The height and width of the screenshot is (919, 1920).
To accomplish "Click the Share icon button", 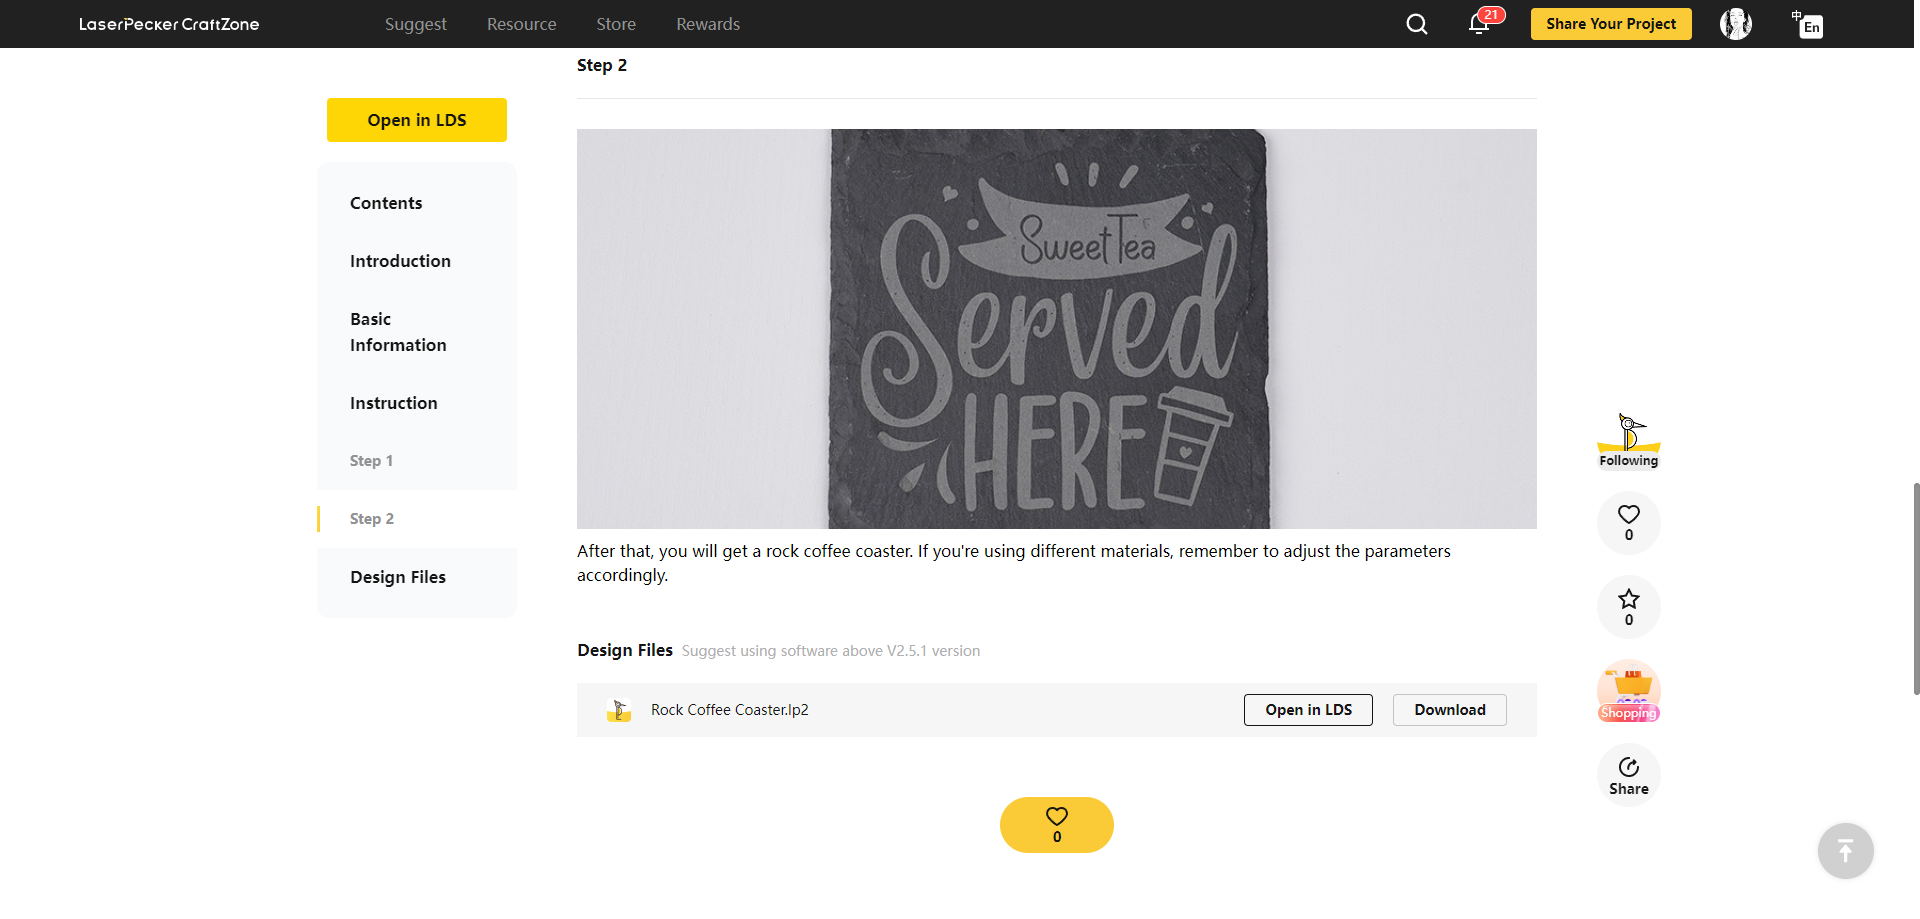I will [1629, 775].
